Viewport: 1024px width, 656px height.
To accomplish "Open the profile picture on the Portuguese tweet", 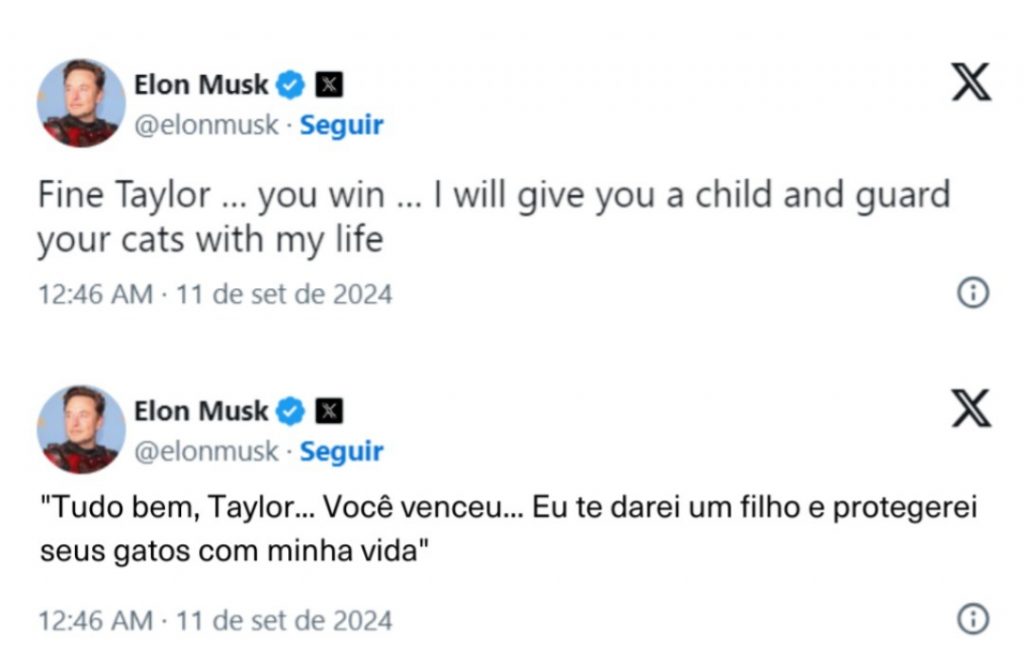I will 81,429.
